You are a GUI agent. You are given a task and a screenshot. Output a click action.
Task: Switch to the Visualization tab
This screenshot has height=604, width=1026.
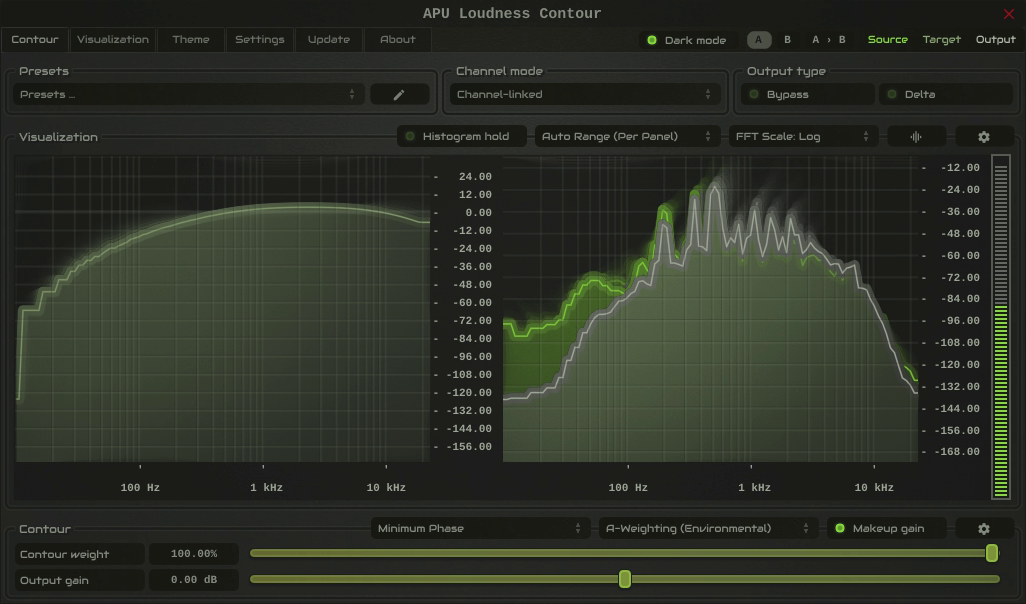[113, 40]
